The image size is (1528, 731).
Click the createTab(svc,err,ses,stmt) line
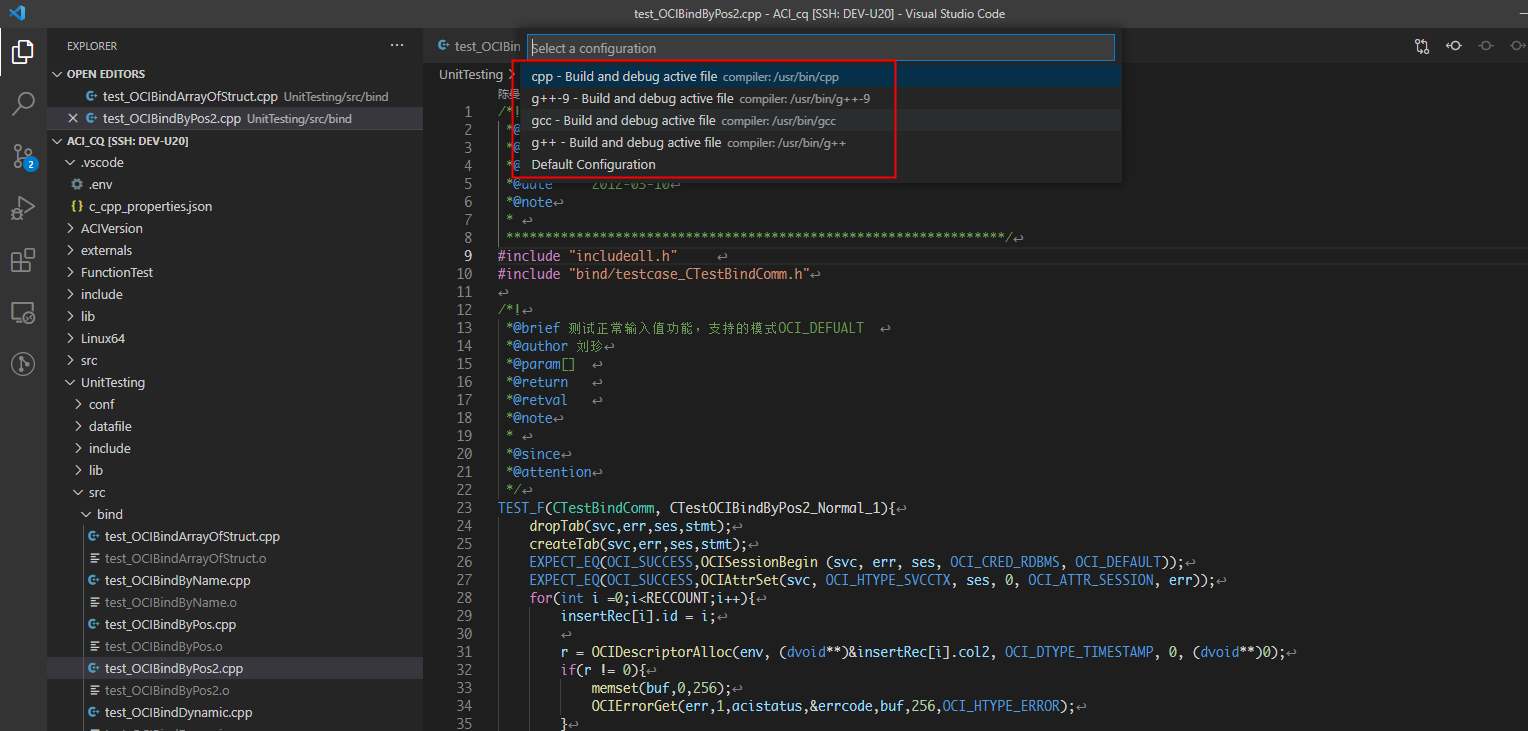click(639, 544)
